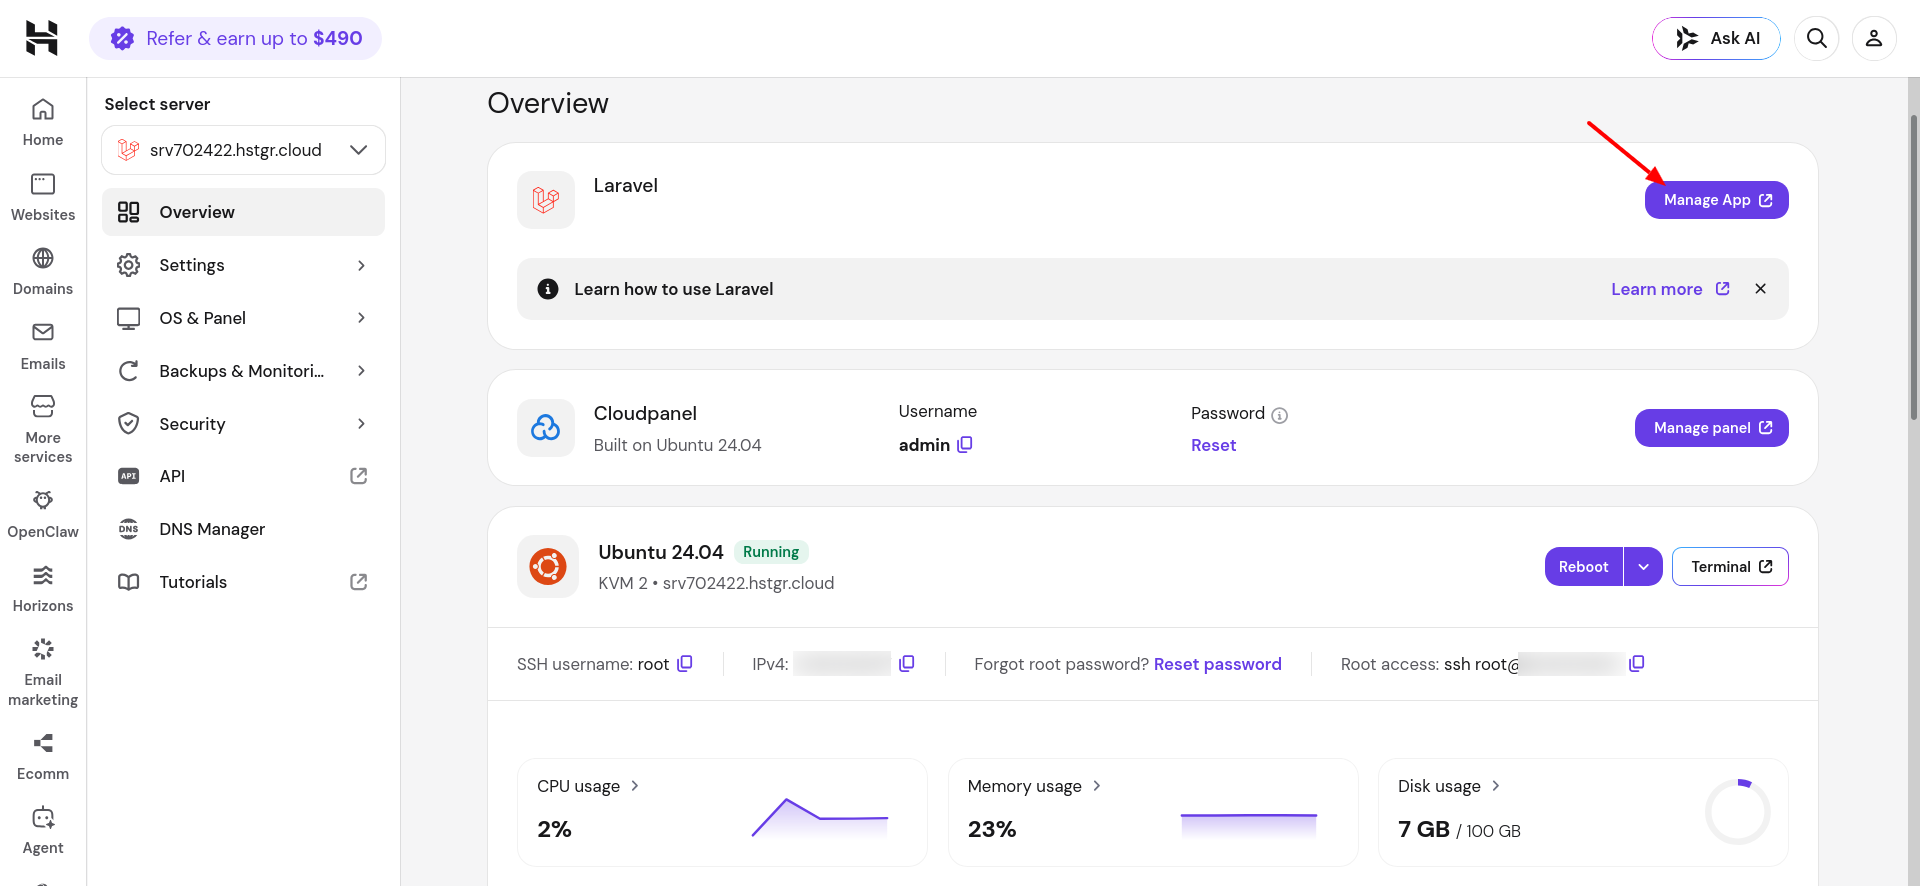Expand the Settings submenu

tap(243, 265)
